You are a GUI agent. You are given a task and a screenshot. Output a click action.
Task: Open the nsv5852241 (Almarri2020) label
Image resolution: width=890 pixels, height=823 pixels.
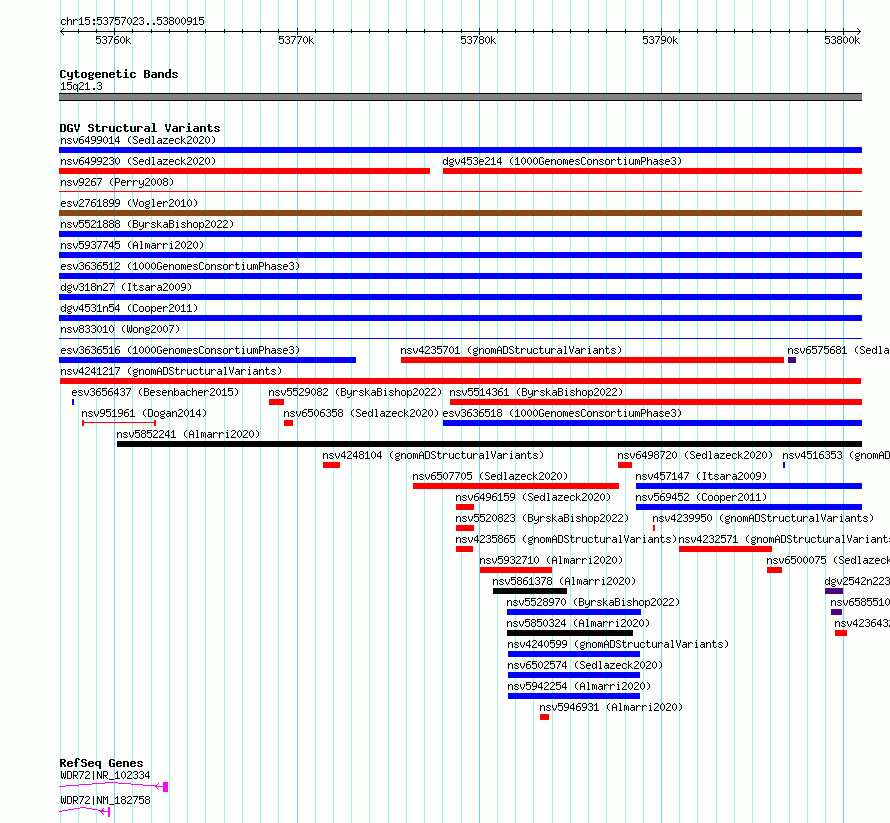coord(188,434)
